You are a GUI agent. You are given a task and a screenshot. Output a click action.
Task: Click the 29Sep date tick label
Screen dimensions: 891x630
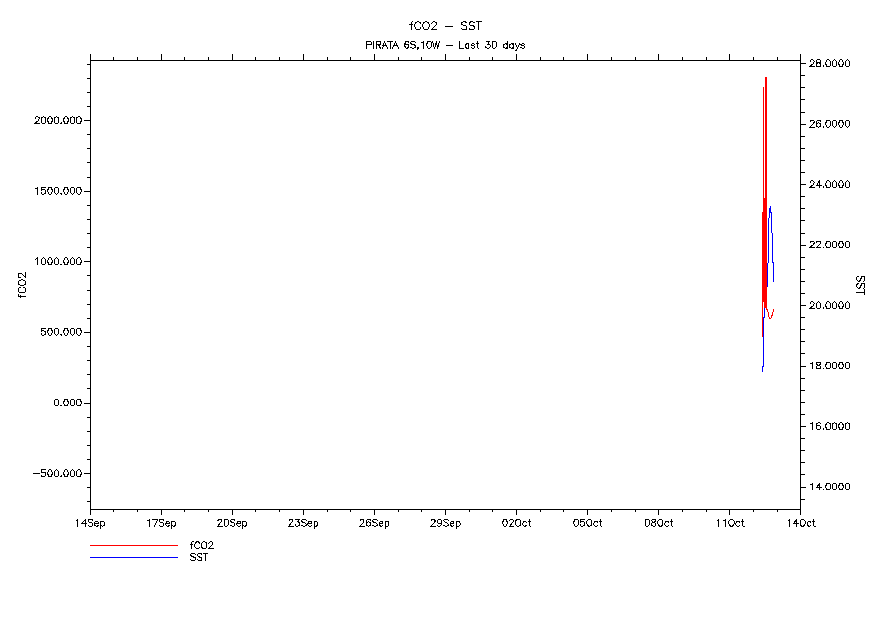coord(445,522)
